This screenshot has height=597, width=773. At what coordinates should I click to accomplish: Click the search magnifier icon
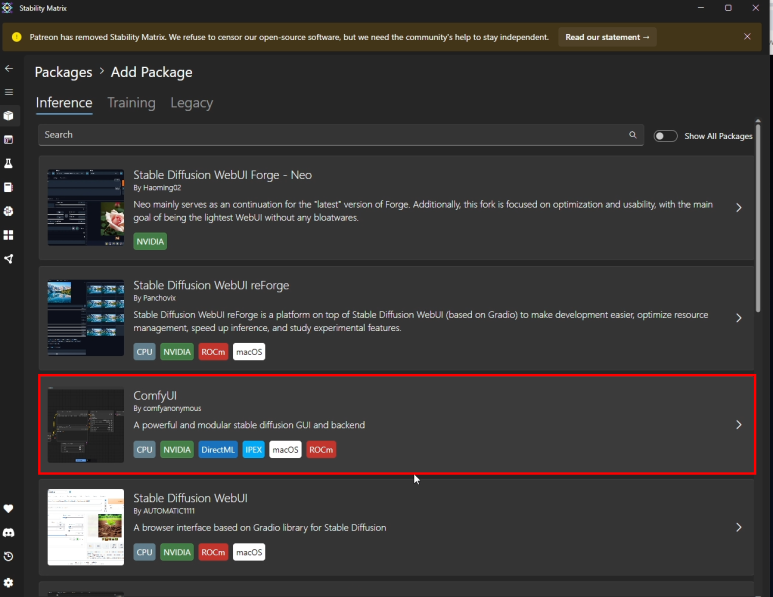click(x=632, y=135)
